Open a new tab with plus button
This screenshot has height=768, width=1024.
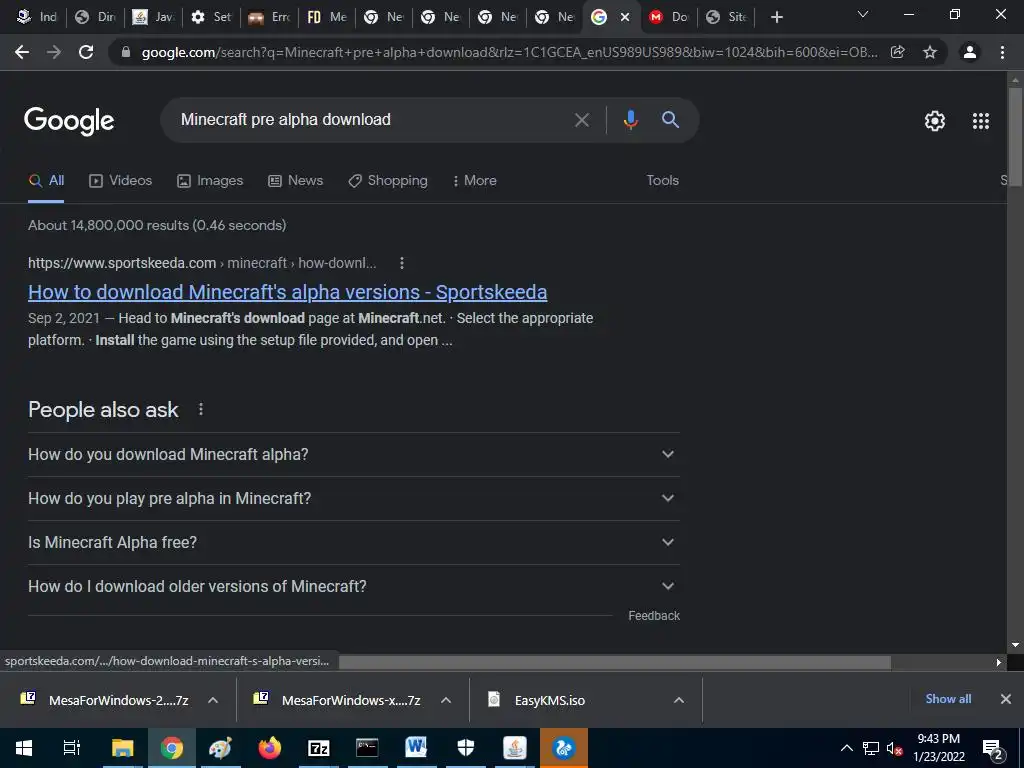click(x=776, y=17)
